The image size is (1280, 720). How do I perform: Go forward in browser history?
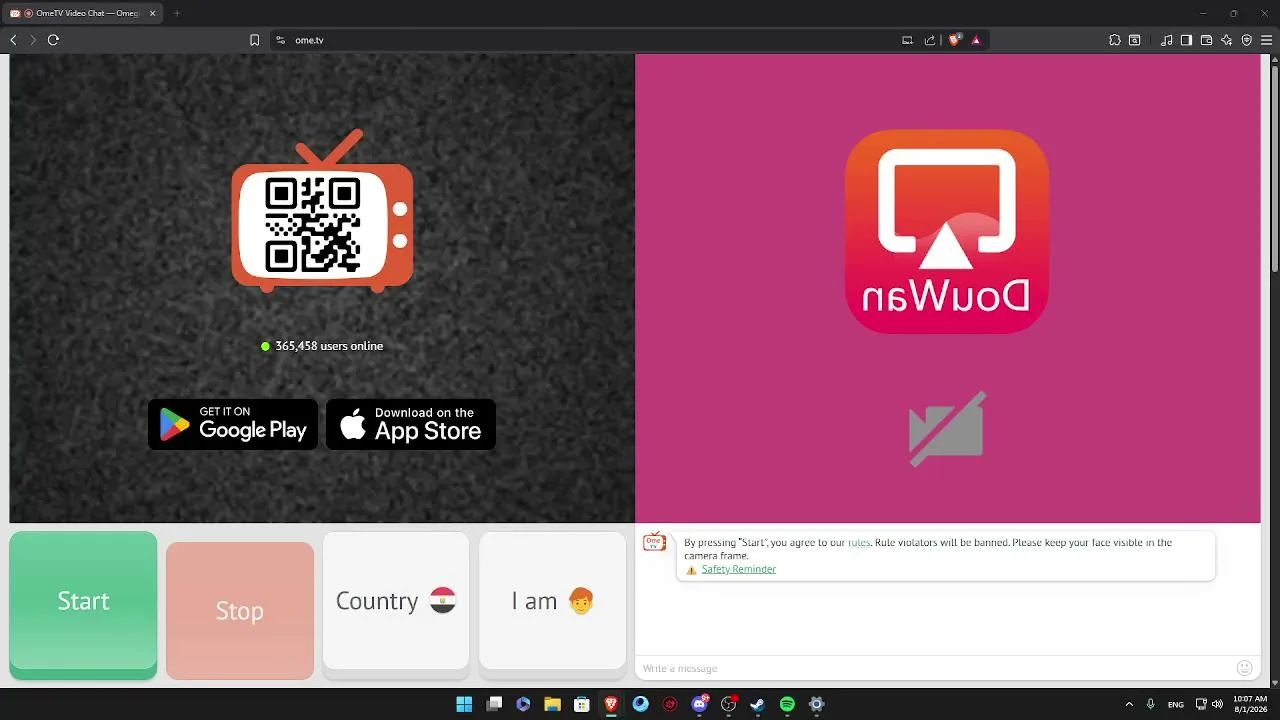tap(33, 40)
